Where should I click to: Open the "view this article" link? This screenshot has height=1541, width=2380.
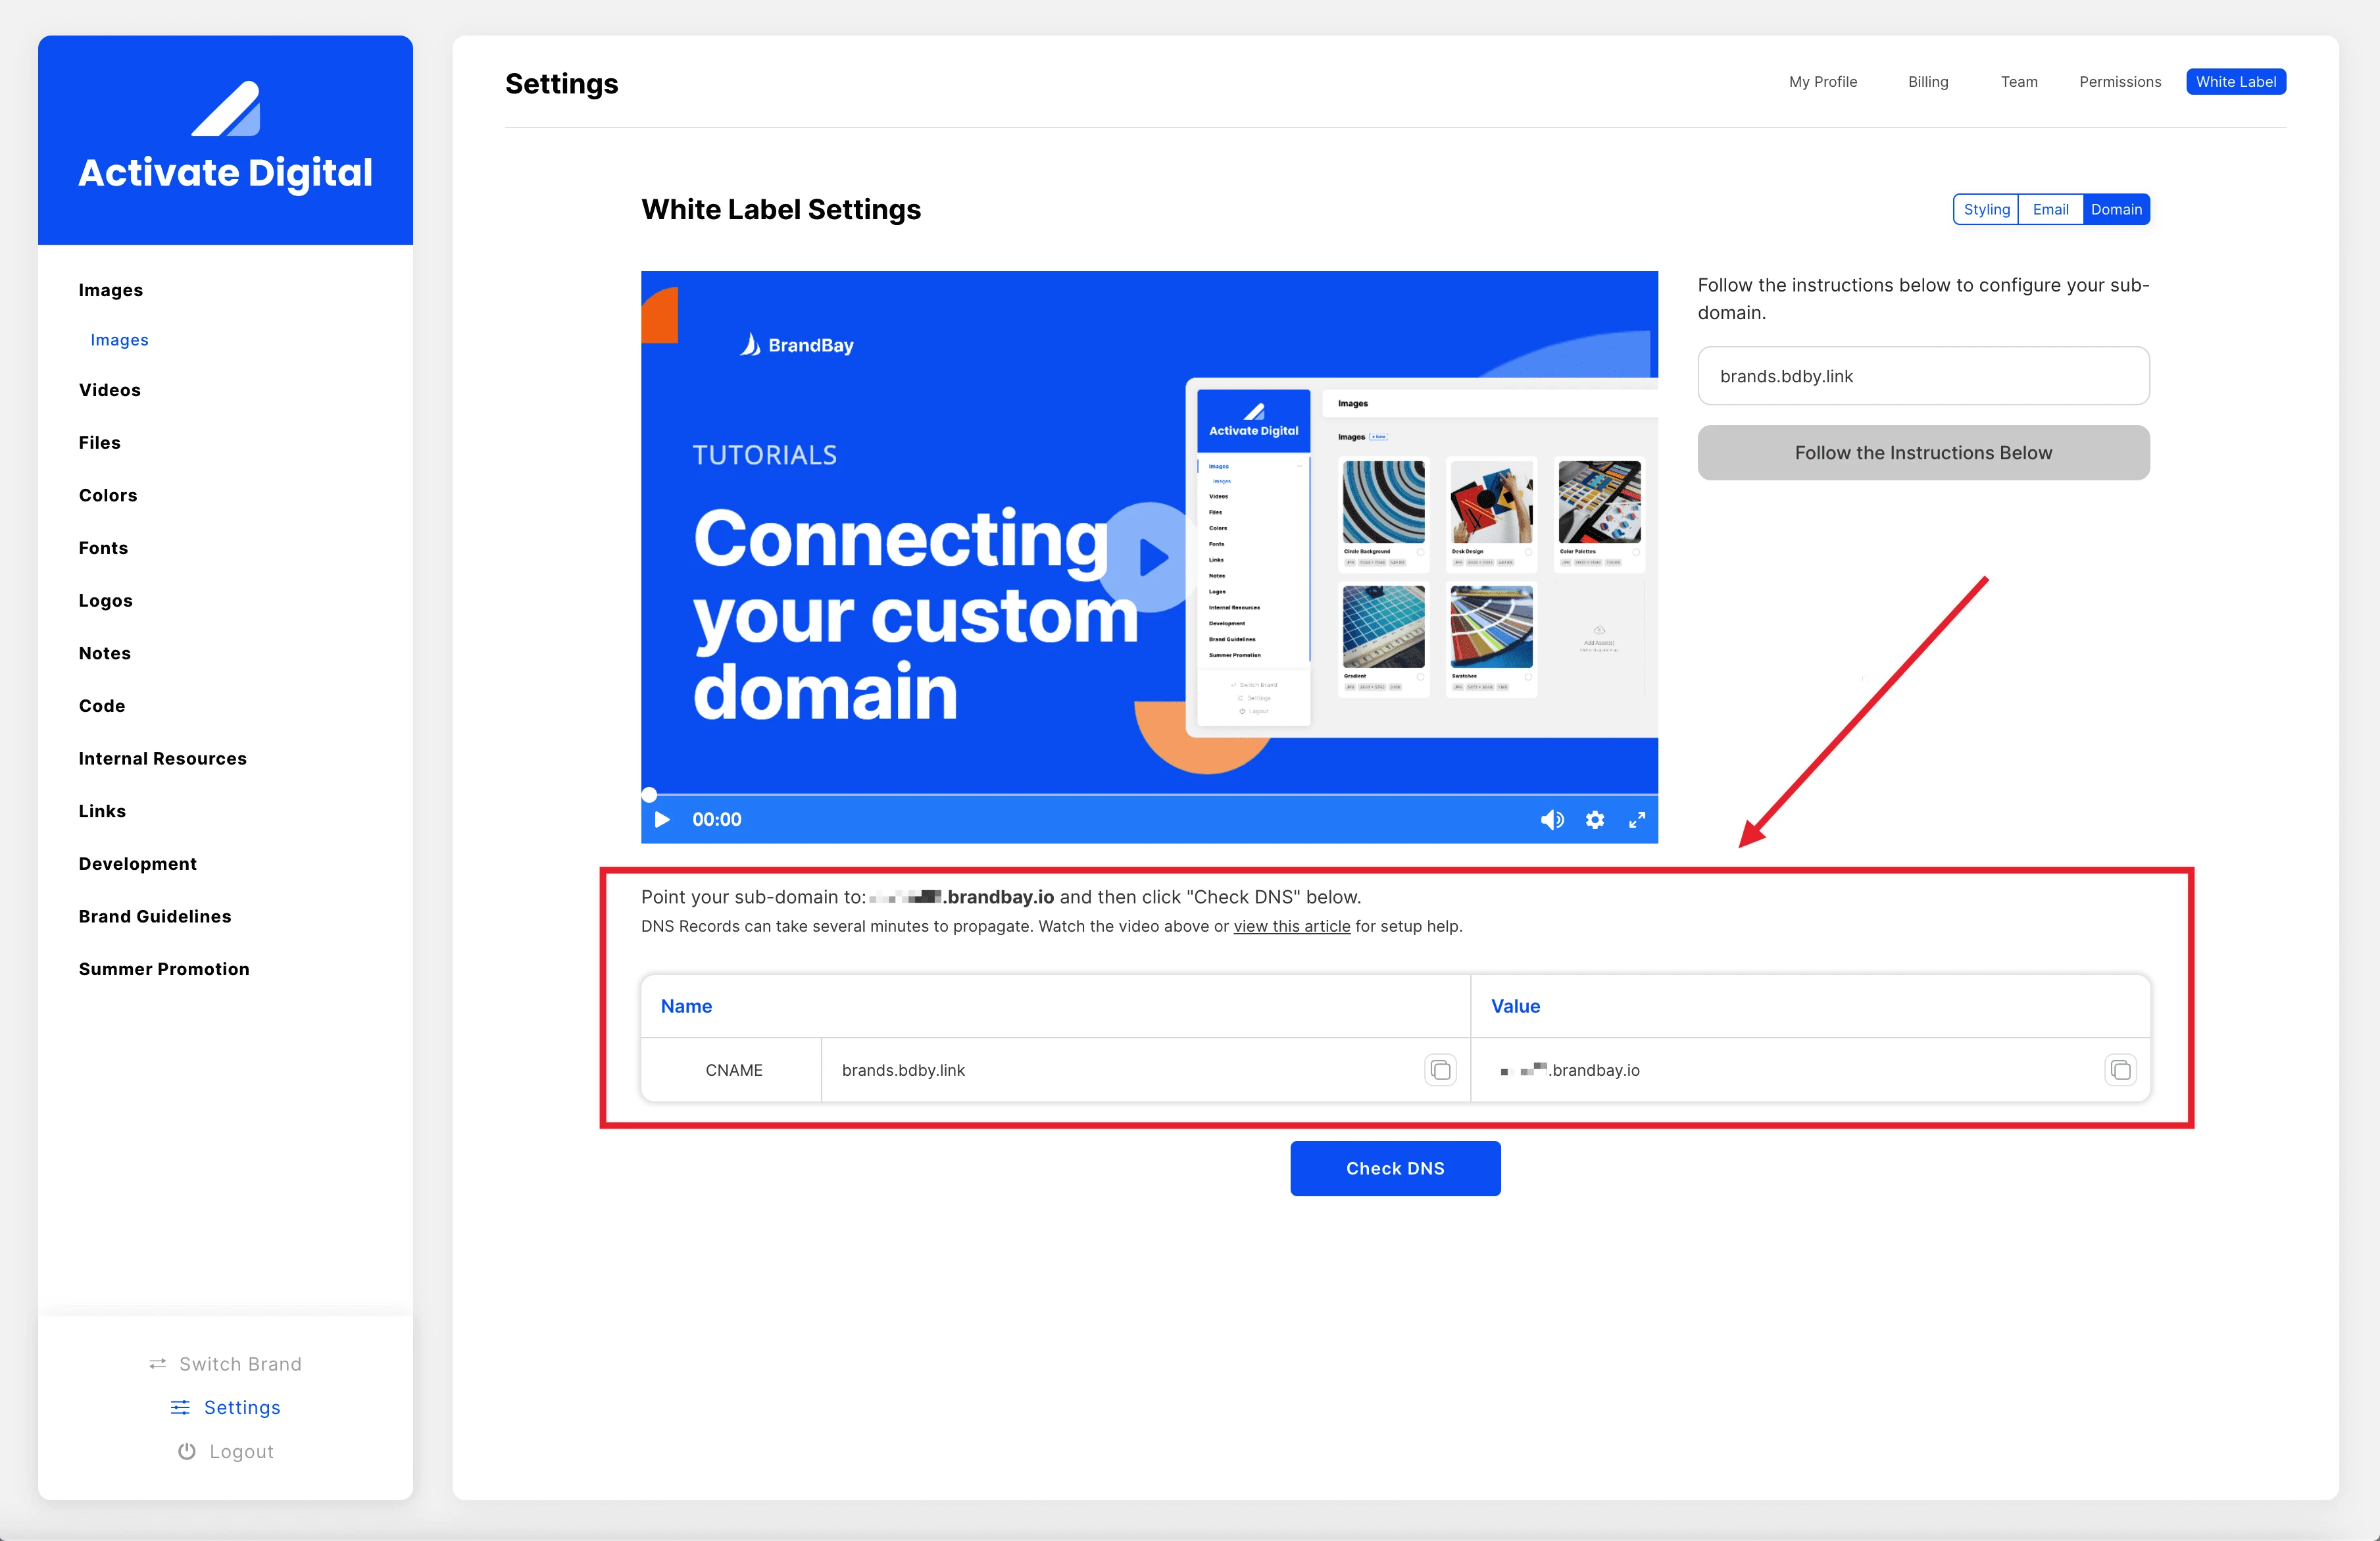coord(1292,926)
